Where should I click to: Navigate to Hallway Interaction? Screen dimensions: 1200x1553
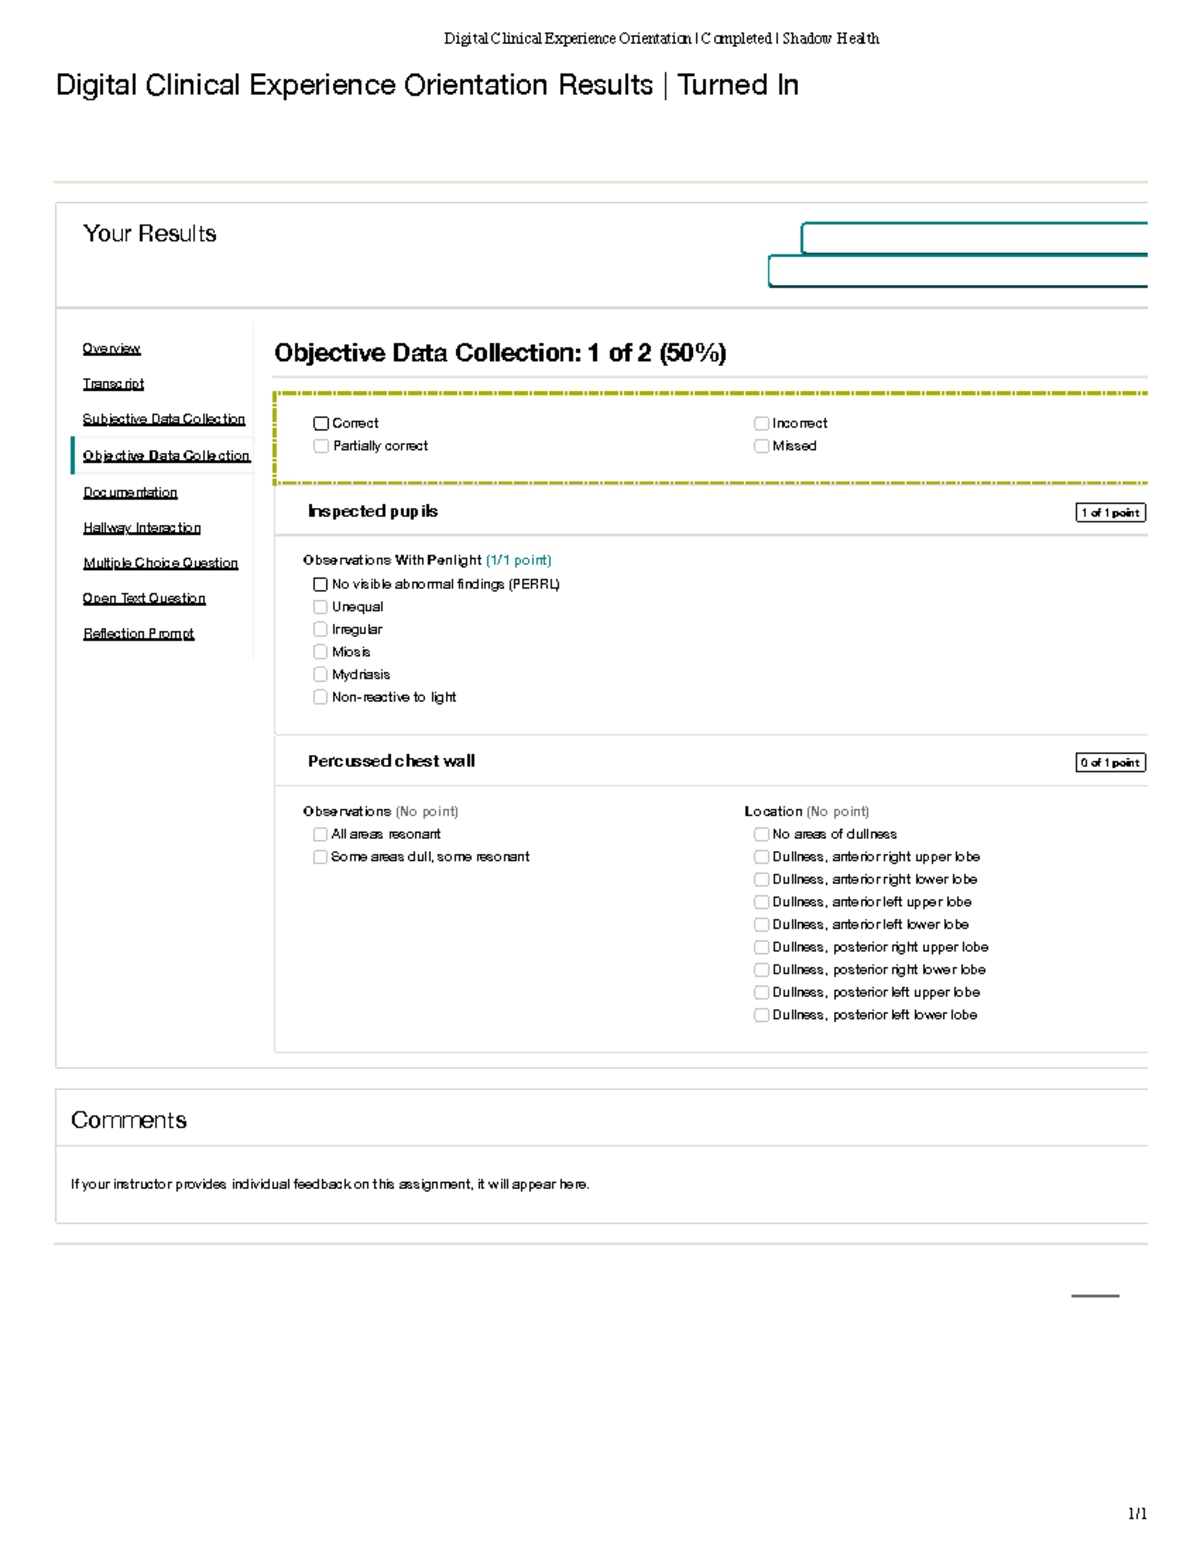click(x=142, y=528)
